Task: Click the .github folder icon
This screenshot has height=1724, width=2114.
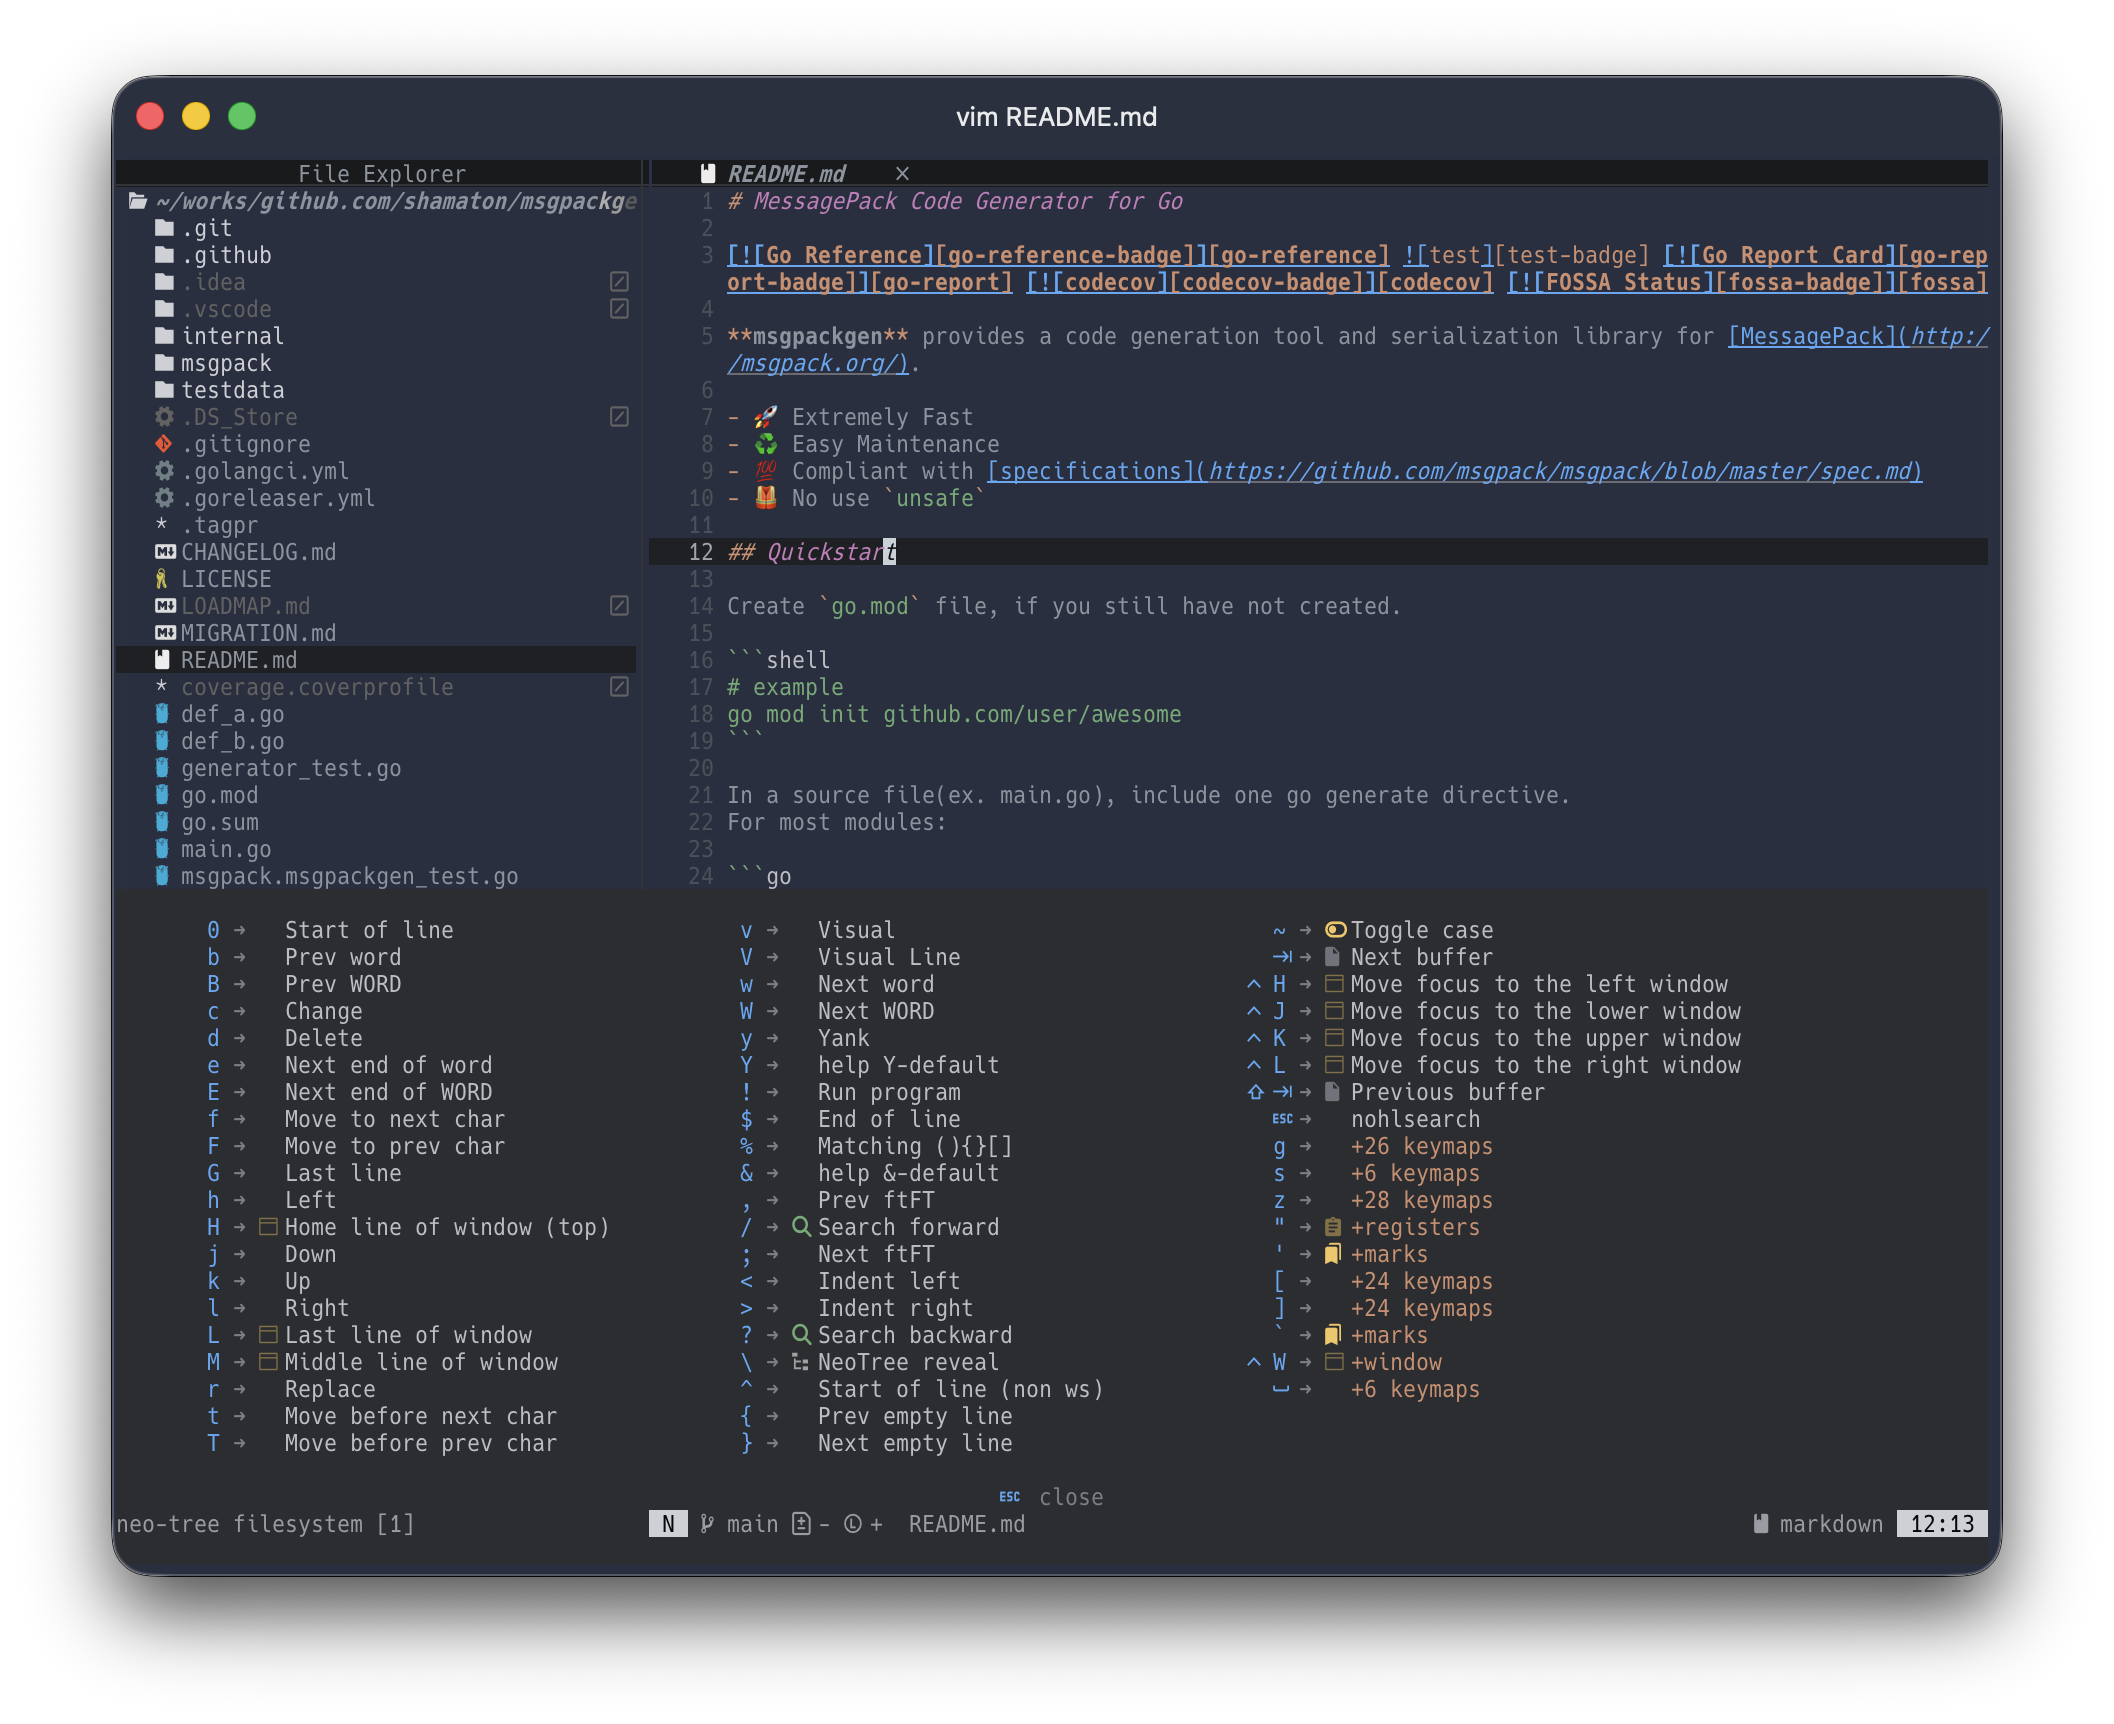Action: [165, 255]
